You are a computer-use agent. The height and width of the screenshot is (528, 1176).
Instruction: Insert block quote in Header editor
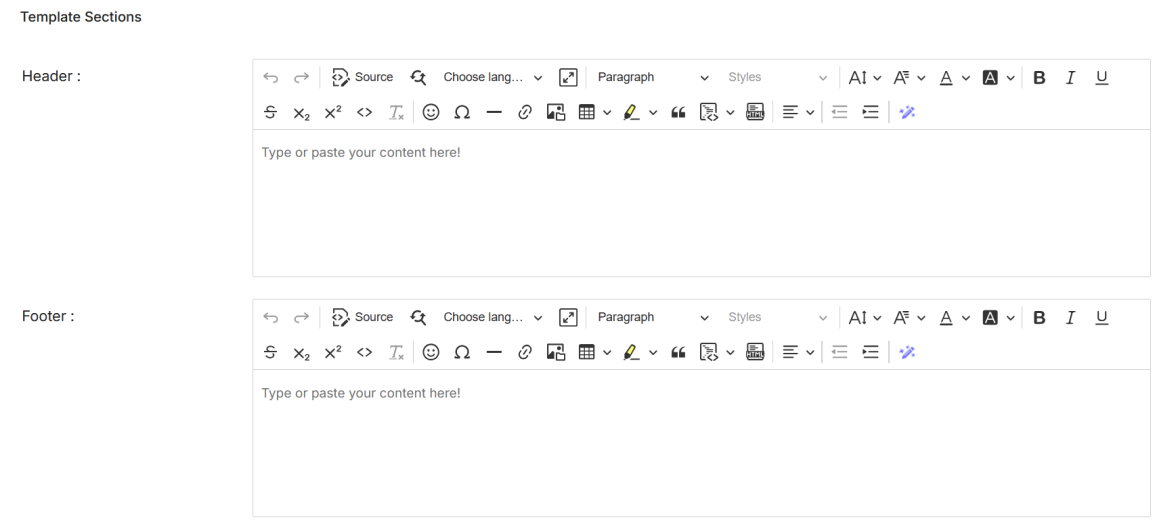679,112
